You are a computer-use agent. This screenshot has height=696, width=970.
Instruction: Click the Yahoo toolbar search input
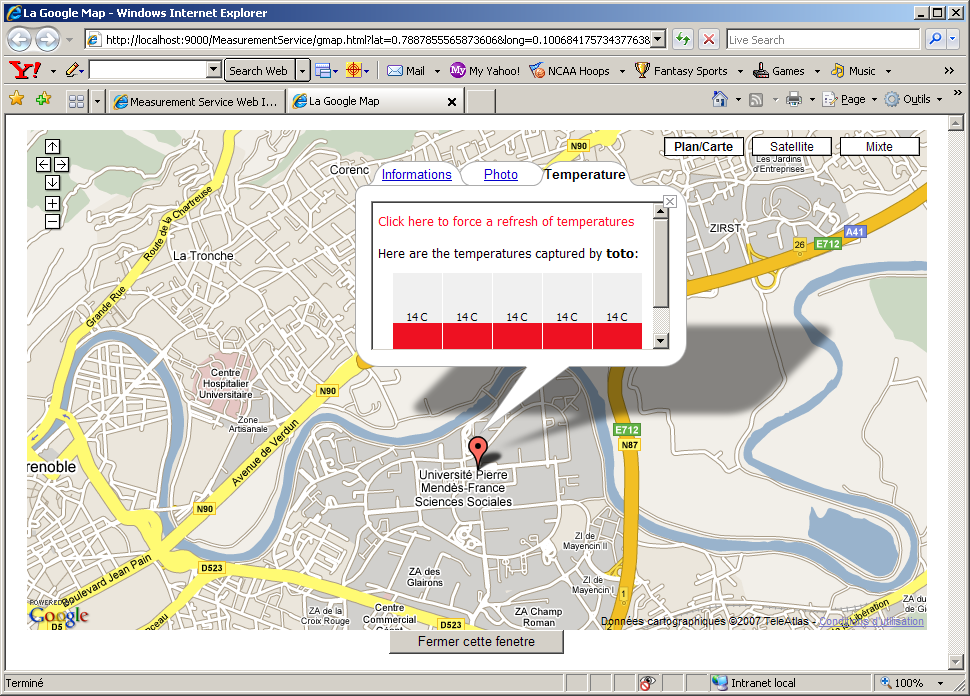tap(148, 70)
